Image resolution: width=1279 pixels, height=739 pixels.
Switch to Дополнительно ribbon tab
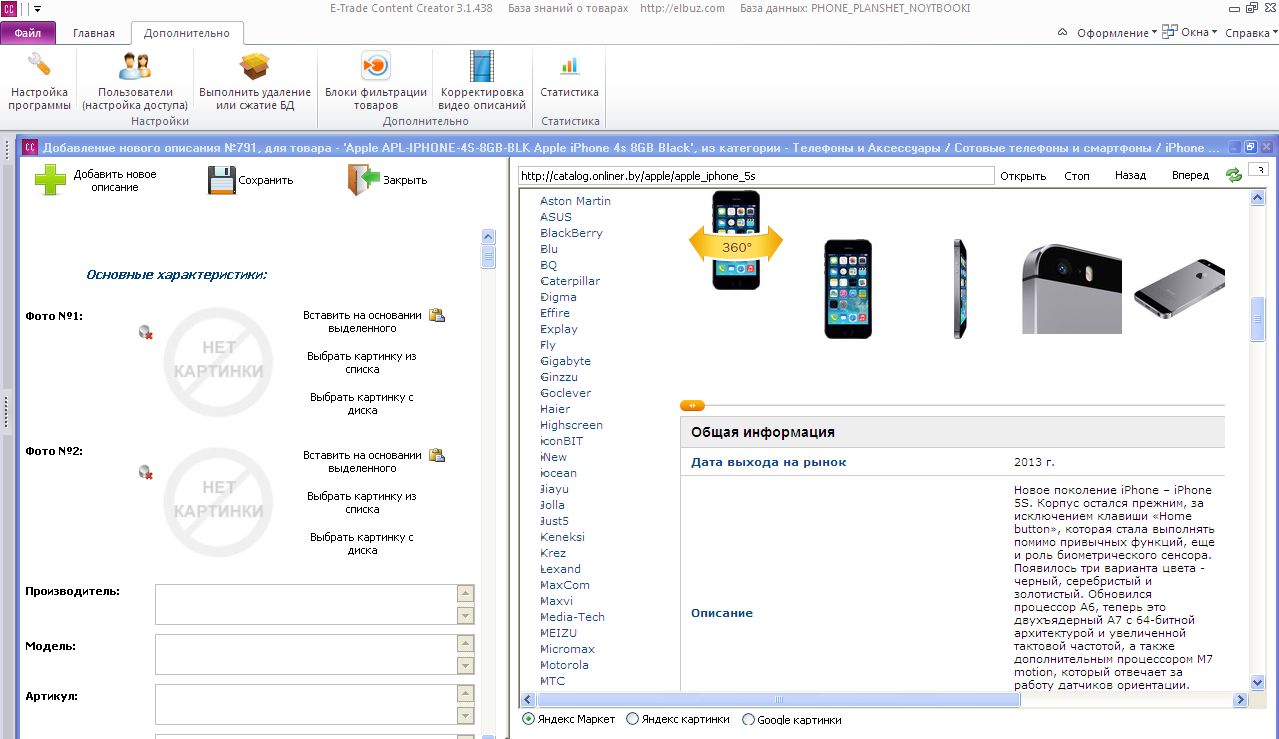[187, 33]
